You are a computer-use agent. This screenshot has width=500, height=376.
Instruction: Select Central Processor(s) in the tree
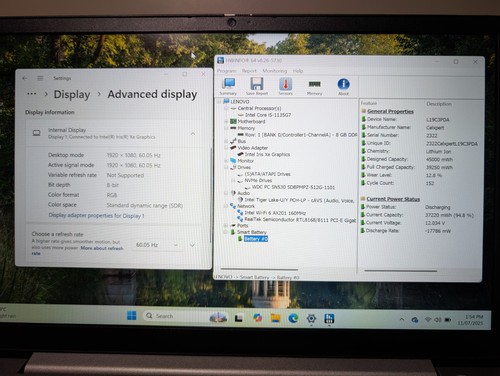click(259, 108)
